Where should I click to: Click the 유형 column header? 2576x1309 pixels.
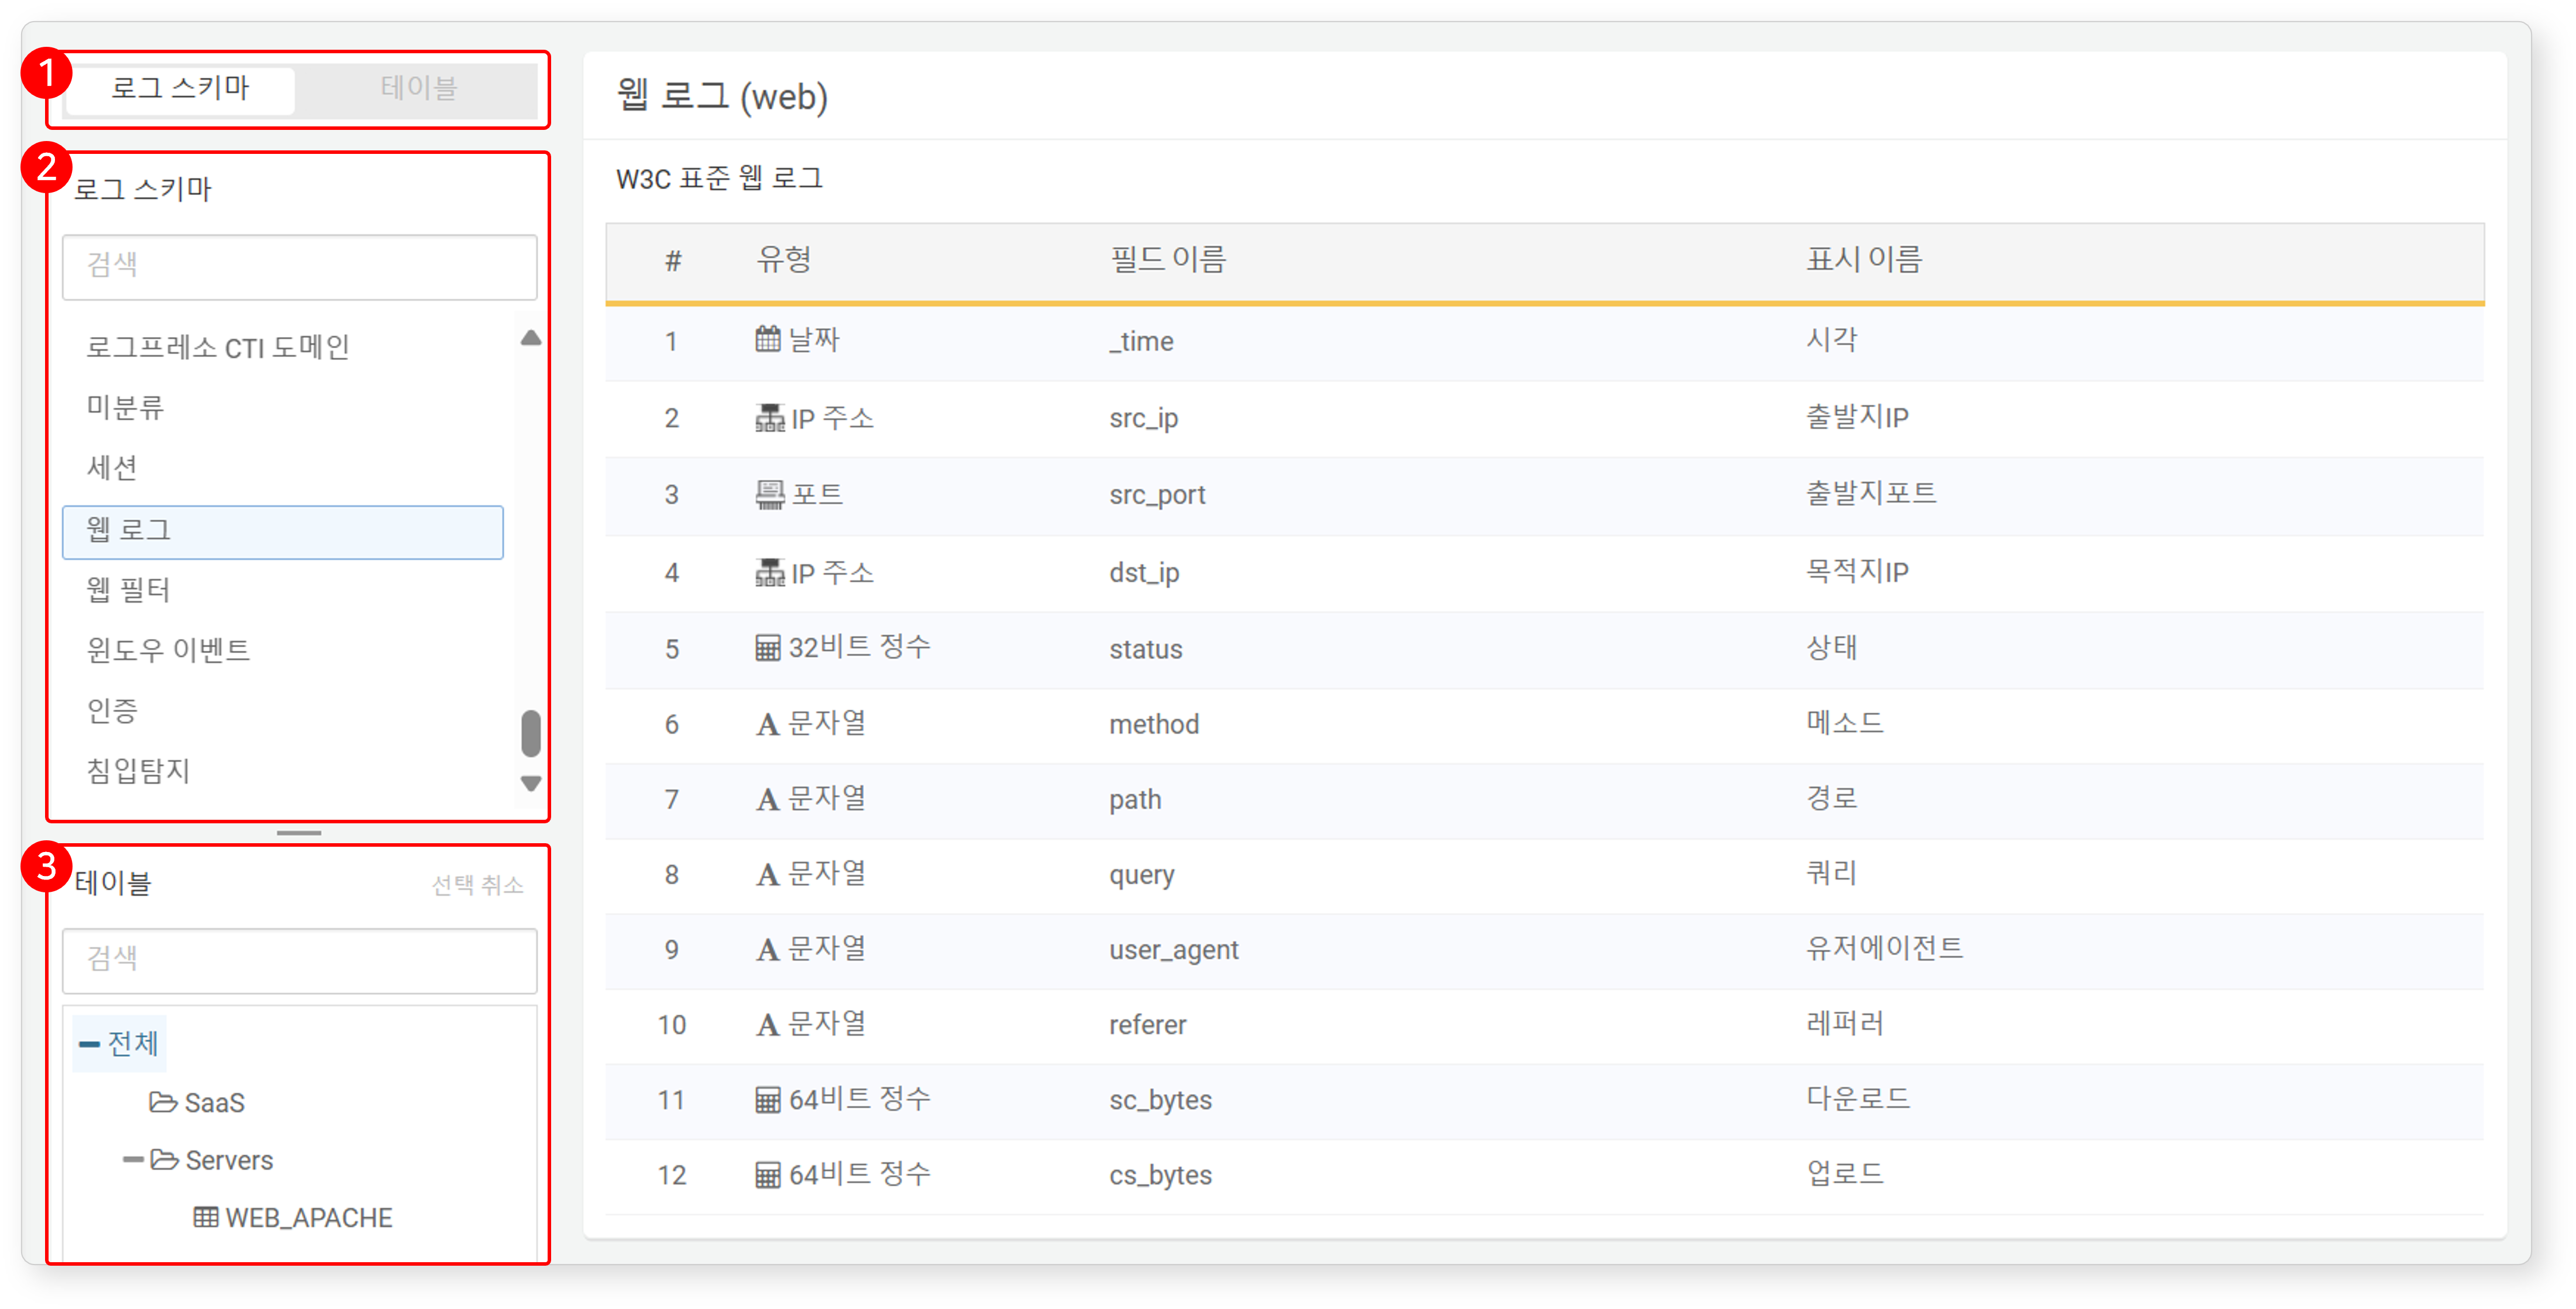[x=783, y=260]
